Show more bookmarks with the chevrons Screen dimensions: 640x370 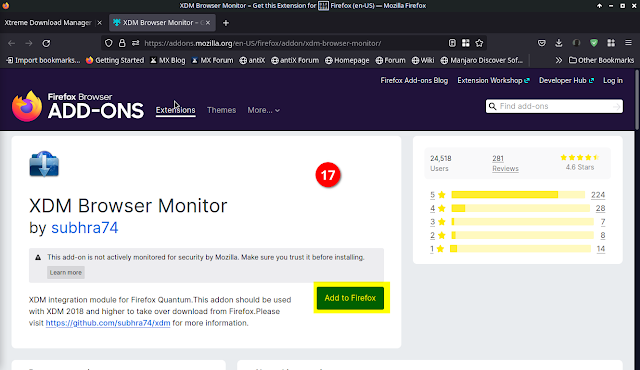558,60
